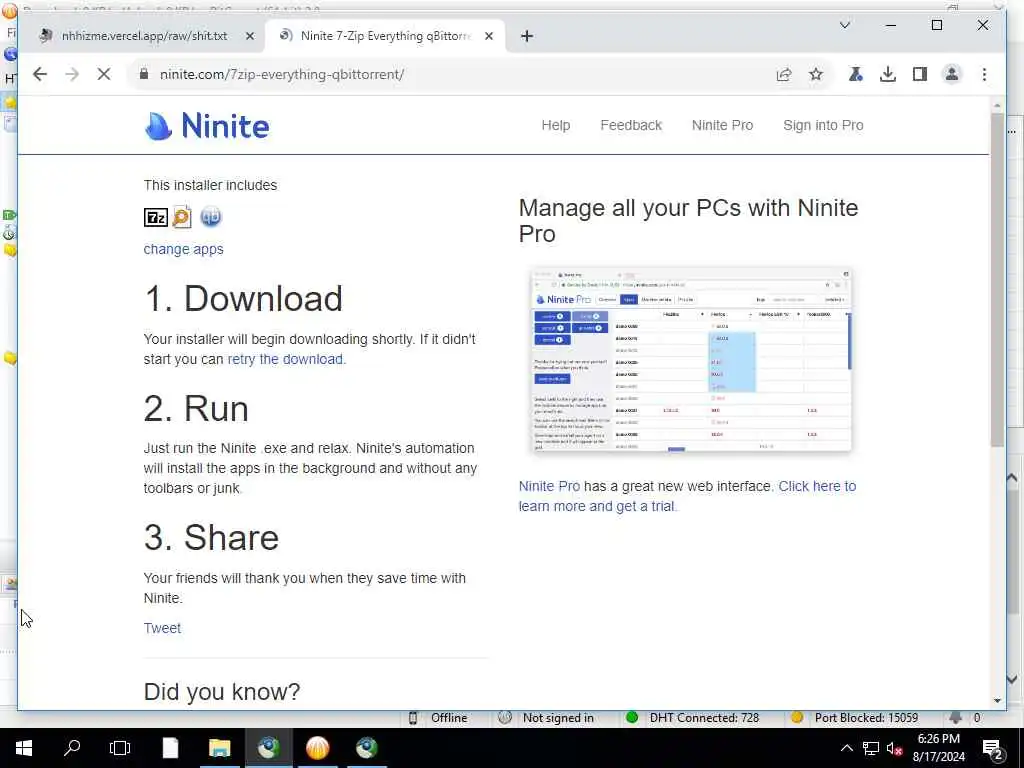Viewport: 1024px width, 768px height.
Task: Open File Explorer from taskbar
Action: pyautogui.click(x=219, y=748)
